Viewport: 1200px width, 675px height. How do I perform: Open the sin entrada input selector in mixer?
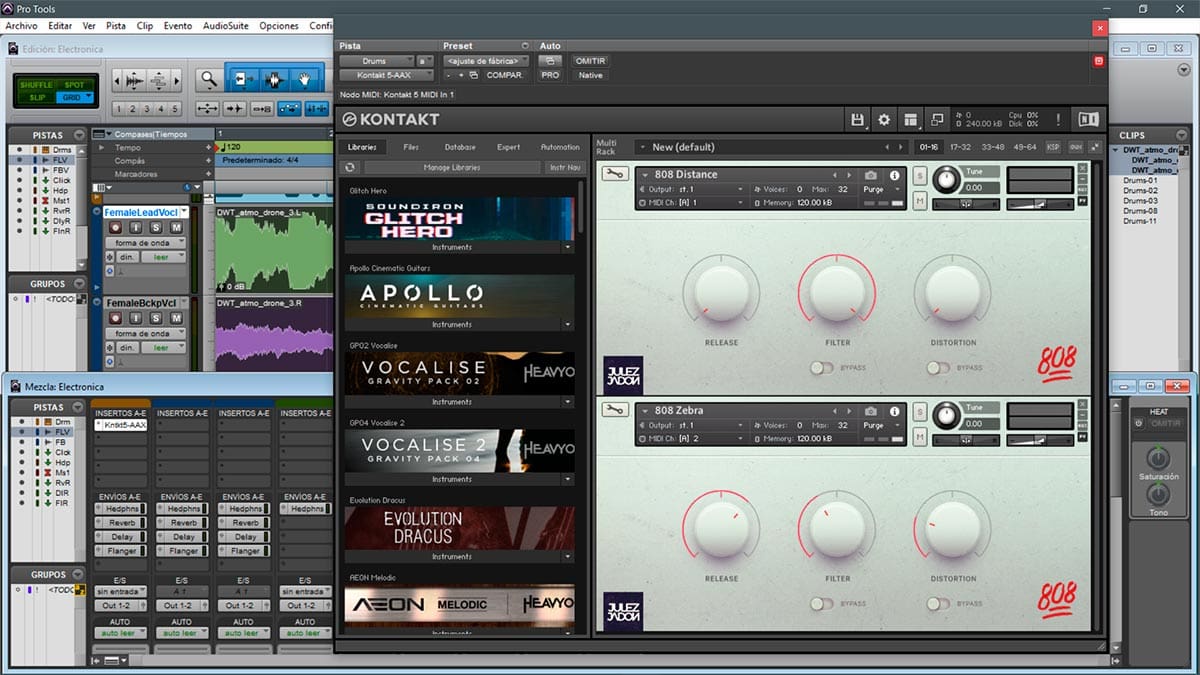[x=121, y=591]
